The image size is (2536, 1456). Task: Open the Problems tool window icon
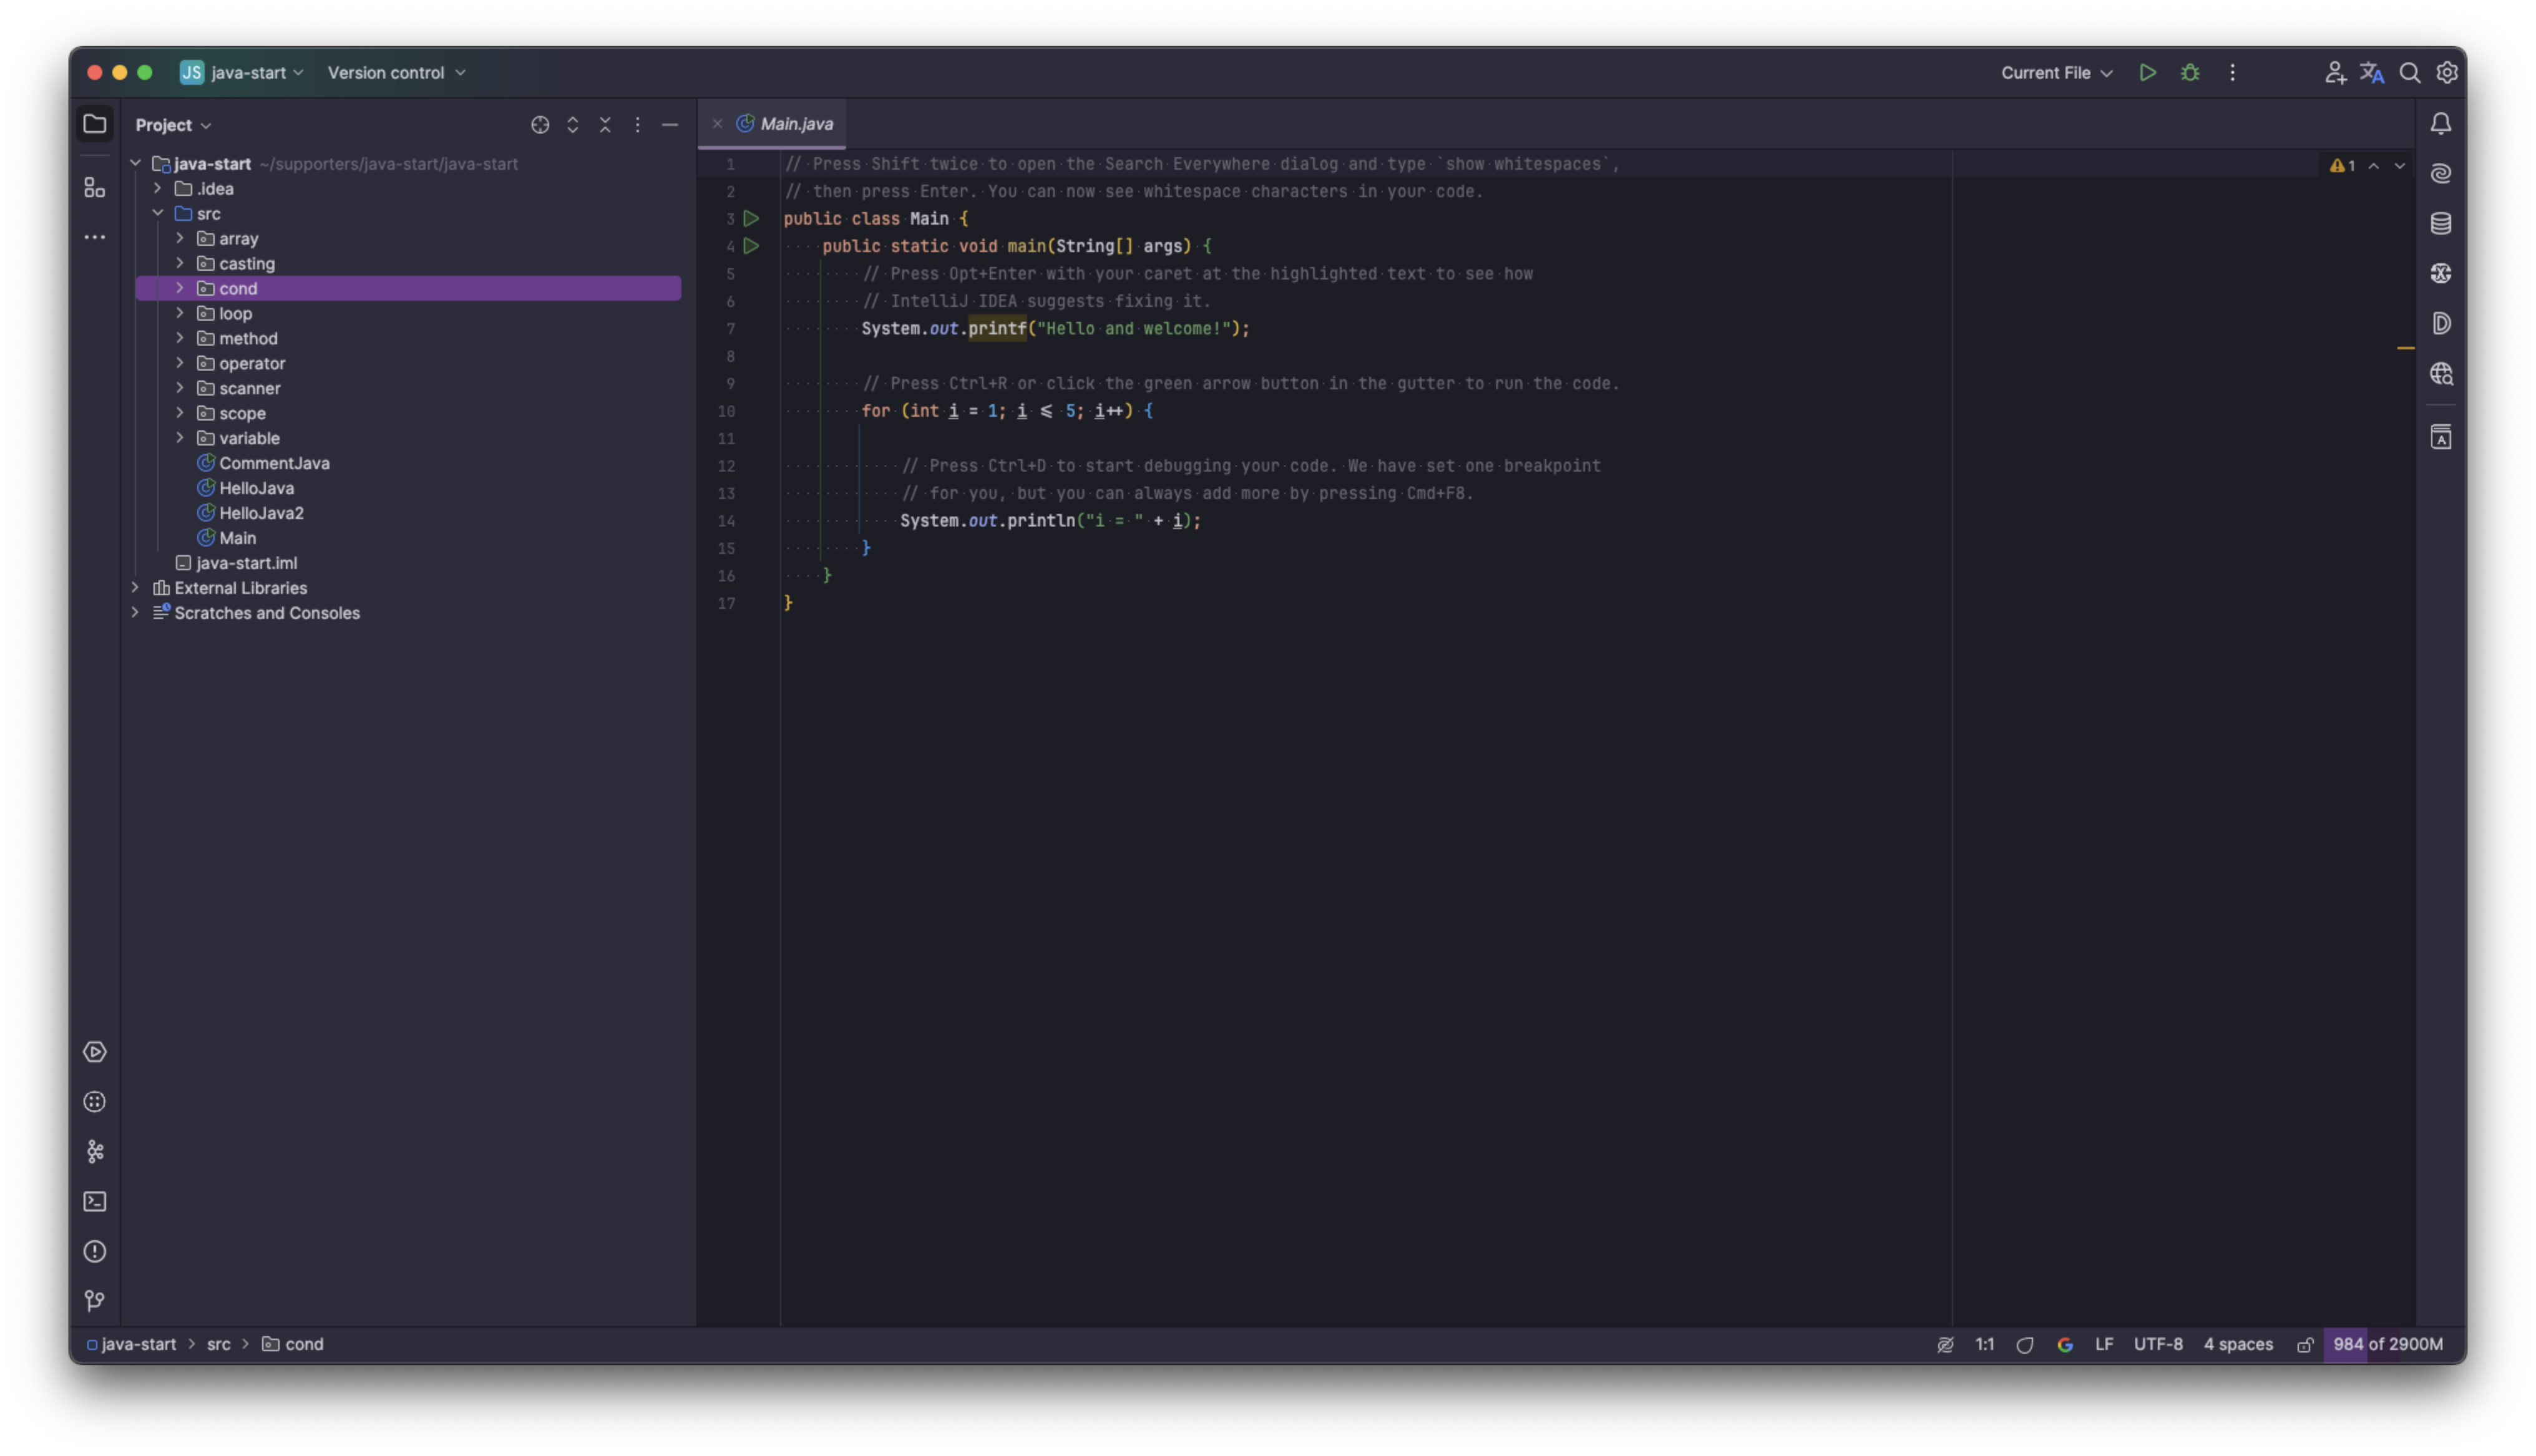[95, 1251]
